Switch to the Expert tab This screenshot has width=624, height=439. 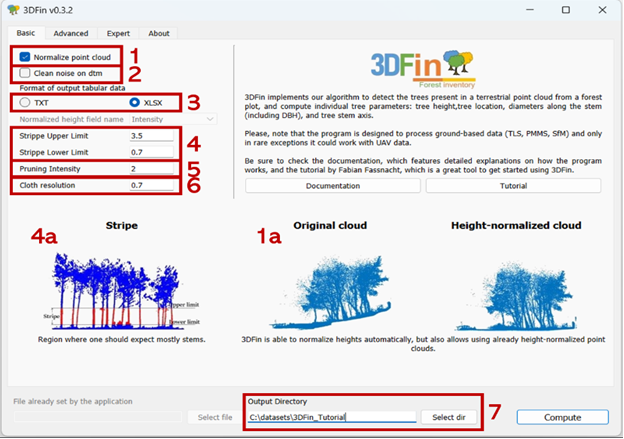tap(118, 33)
